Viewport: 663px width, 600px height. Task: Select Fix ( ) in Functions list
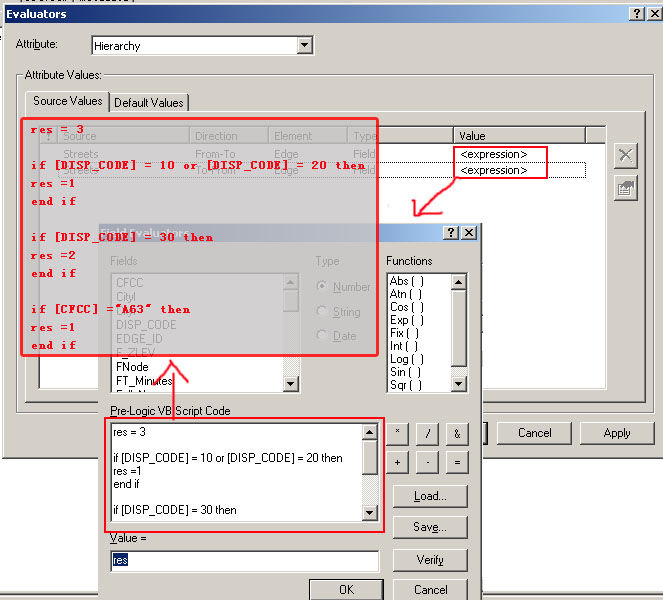(x=404, y=333)
